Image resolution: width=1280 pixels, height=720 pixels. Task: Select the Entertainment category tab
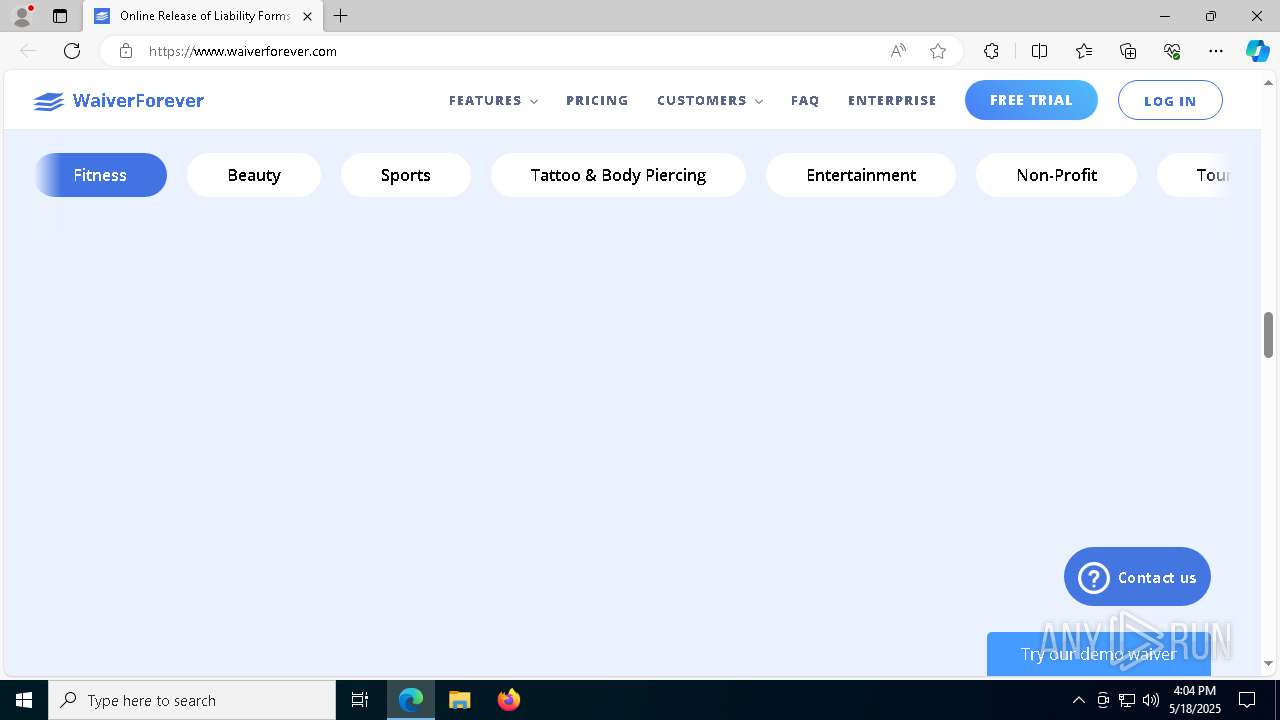861,175
